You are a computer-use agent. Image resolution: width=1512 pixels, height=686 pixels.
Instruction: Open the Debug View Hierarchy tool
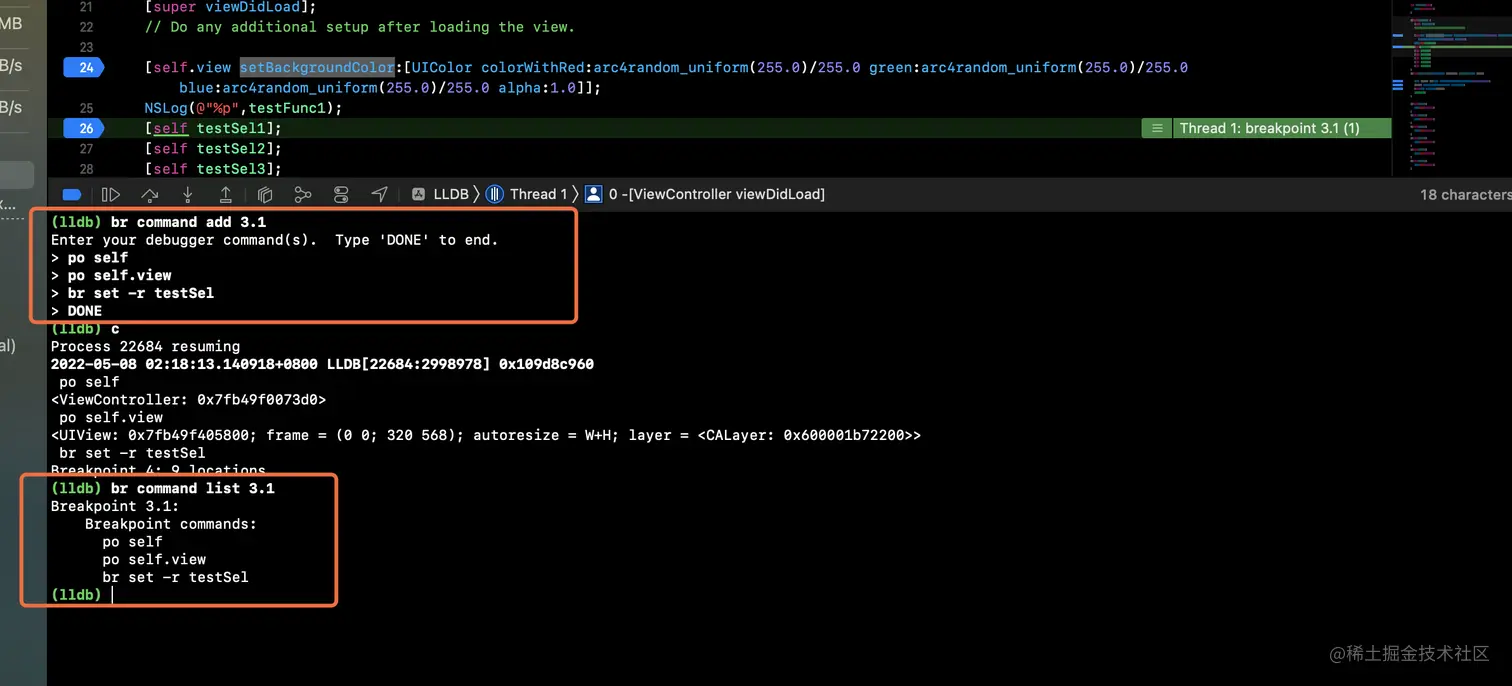pos(265,194)
